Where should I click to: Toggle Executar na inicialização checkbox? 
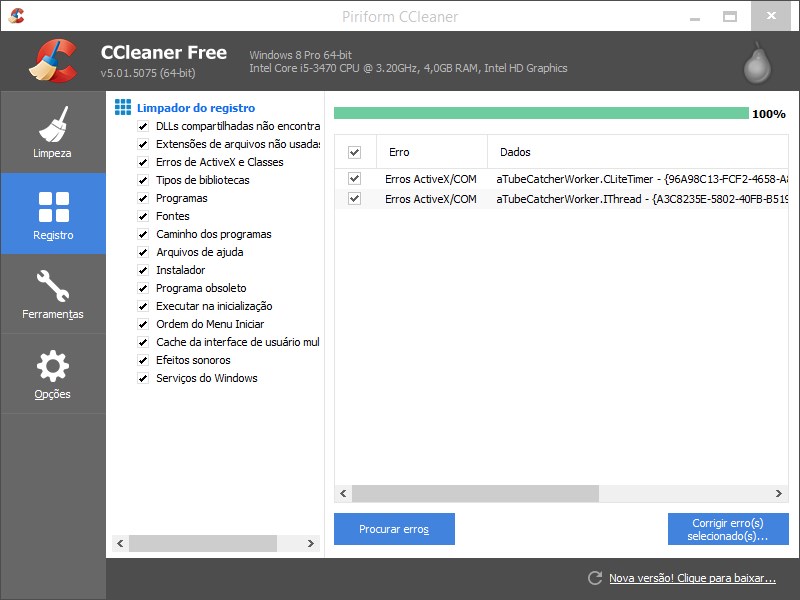(x=143, y=306)
